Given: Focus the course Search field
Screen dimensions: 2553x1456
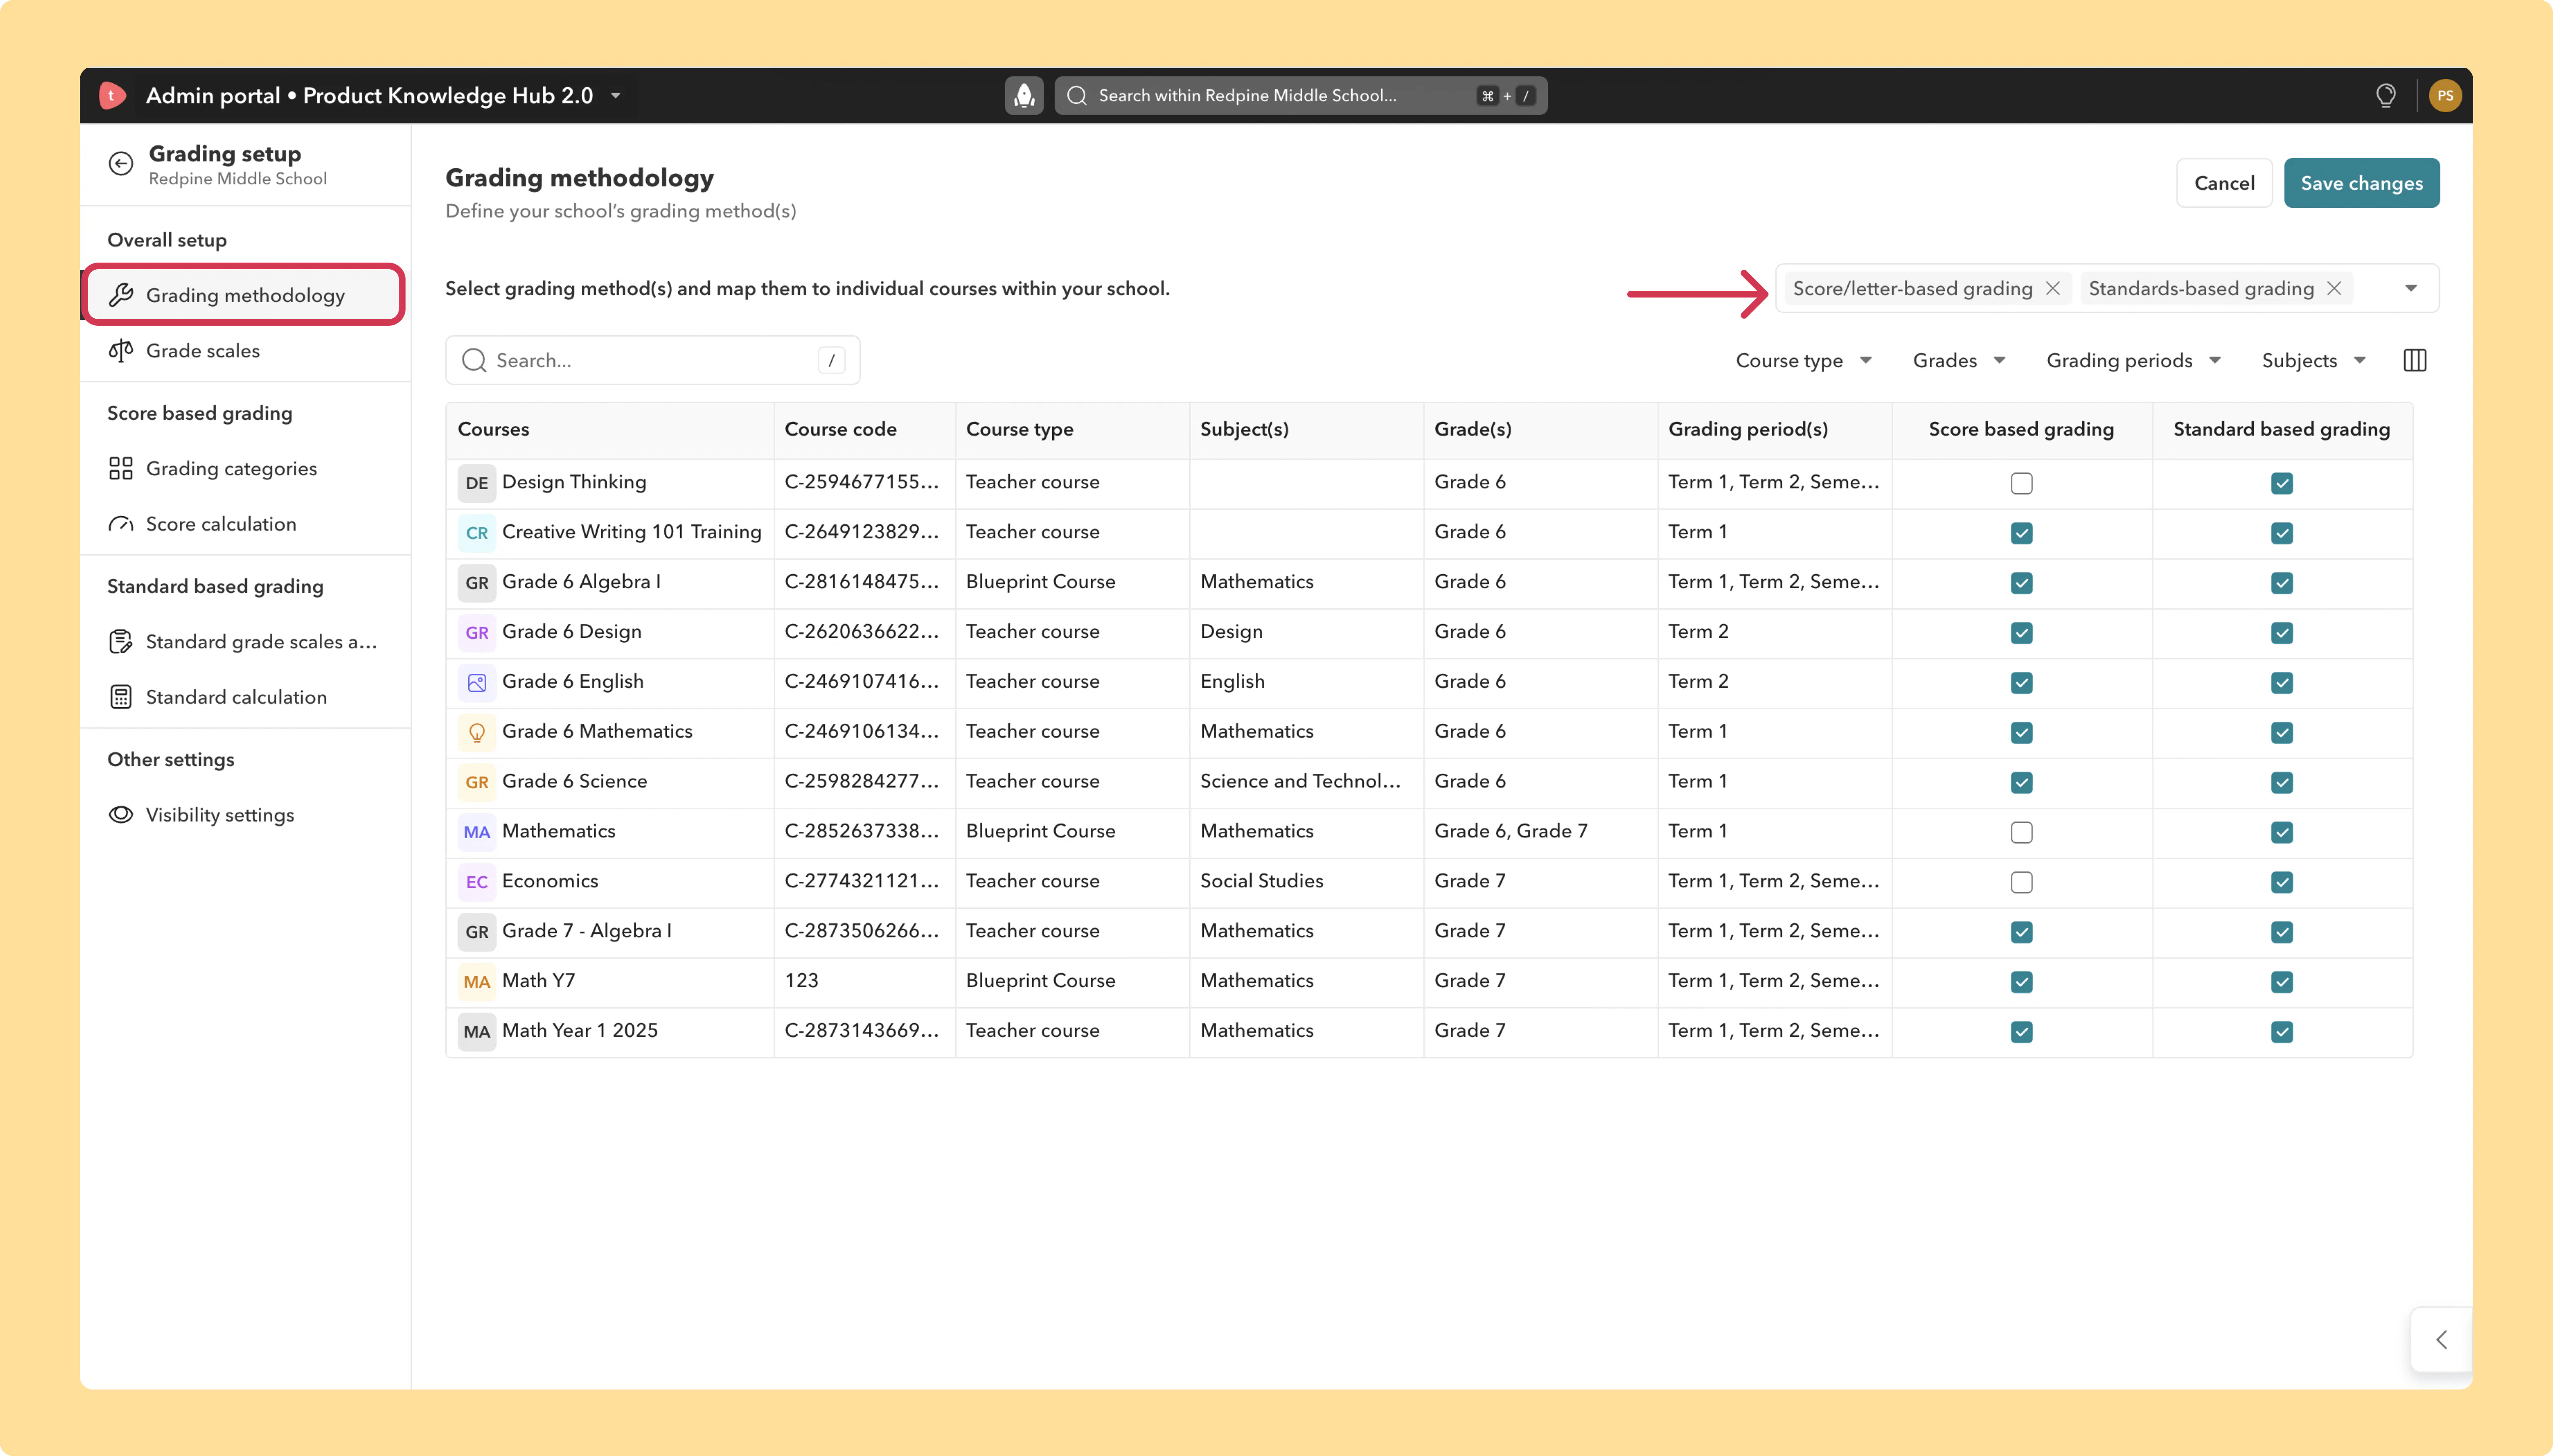Looking at the screenshot, I should [x=652, y=360].
